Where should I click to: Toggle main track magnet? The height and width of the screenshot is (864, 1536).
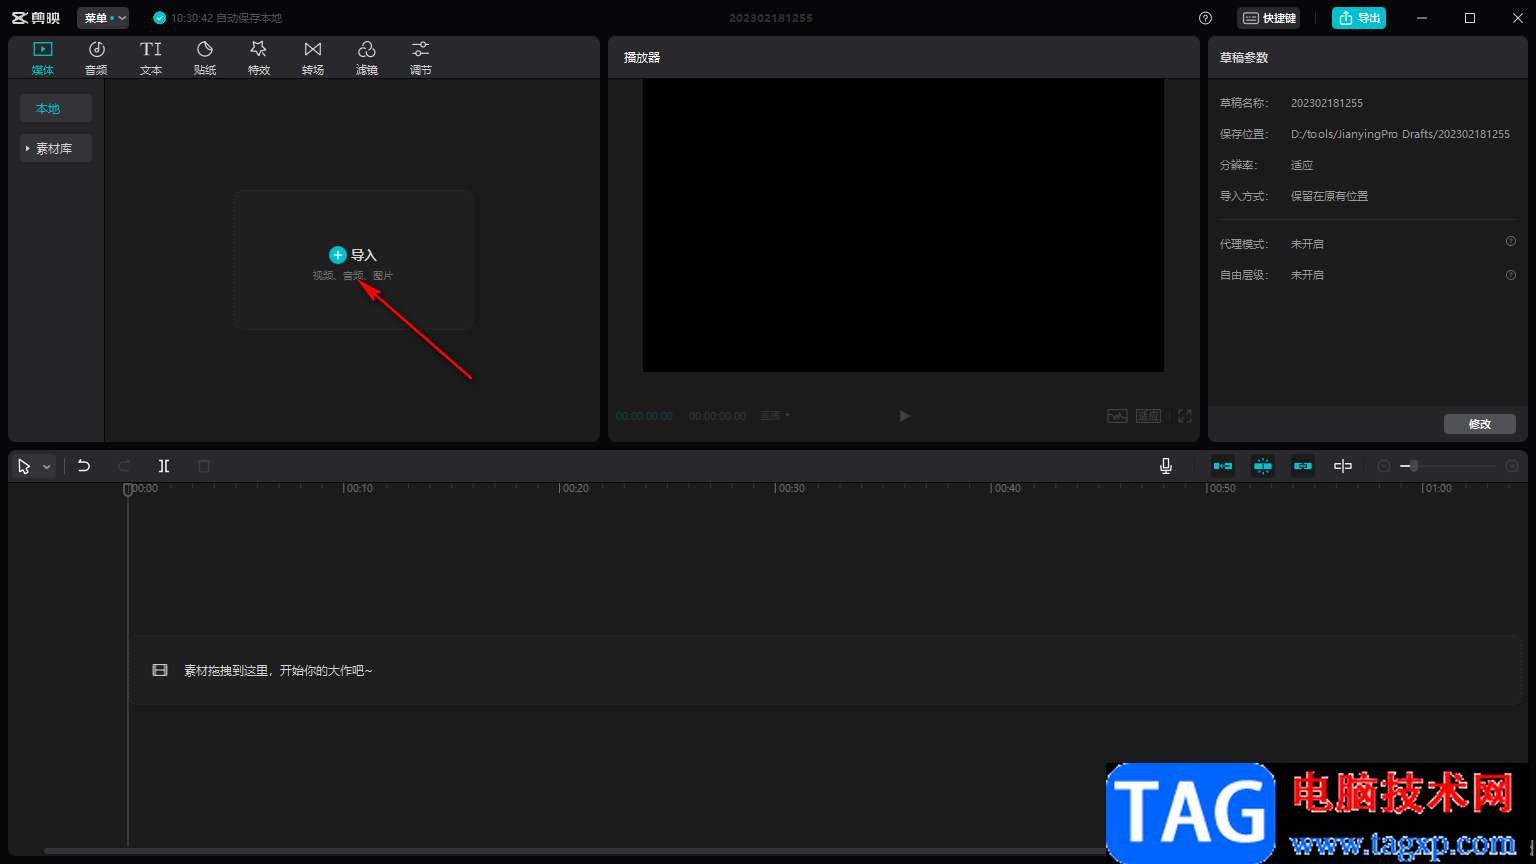[x=1223, y=466]
